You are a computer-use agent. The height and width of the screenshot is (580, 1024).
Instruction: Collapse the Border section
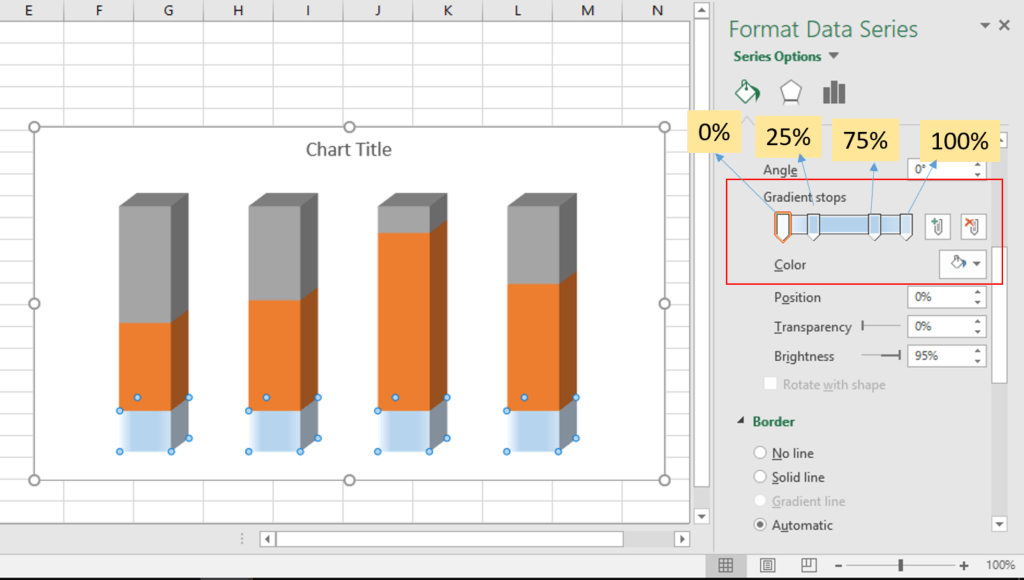point(739,422)
